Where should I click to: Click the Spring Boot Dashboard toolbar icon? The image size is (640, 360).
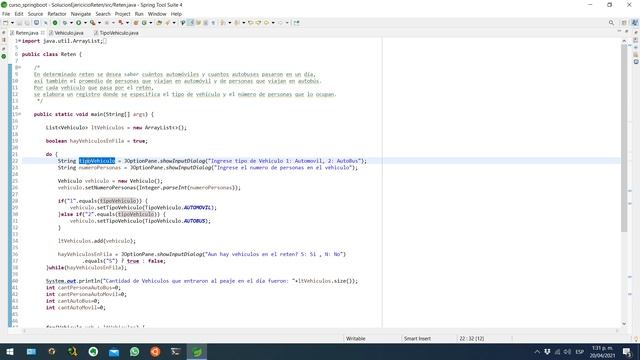click(36, 23)
